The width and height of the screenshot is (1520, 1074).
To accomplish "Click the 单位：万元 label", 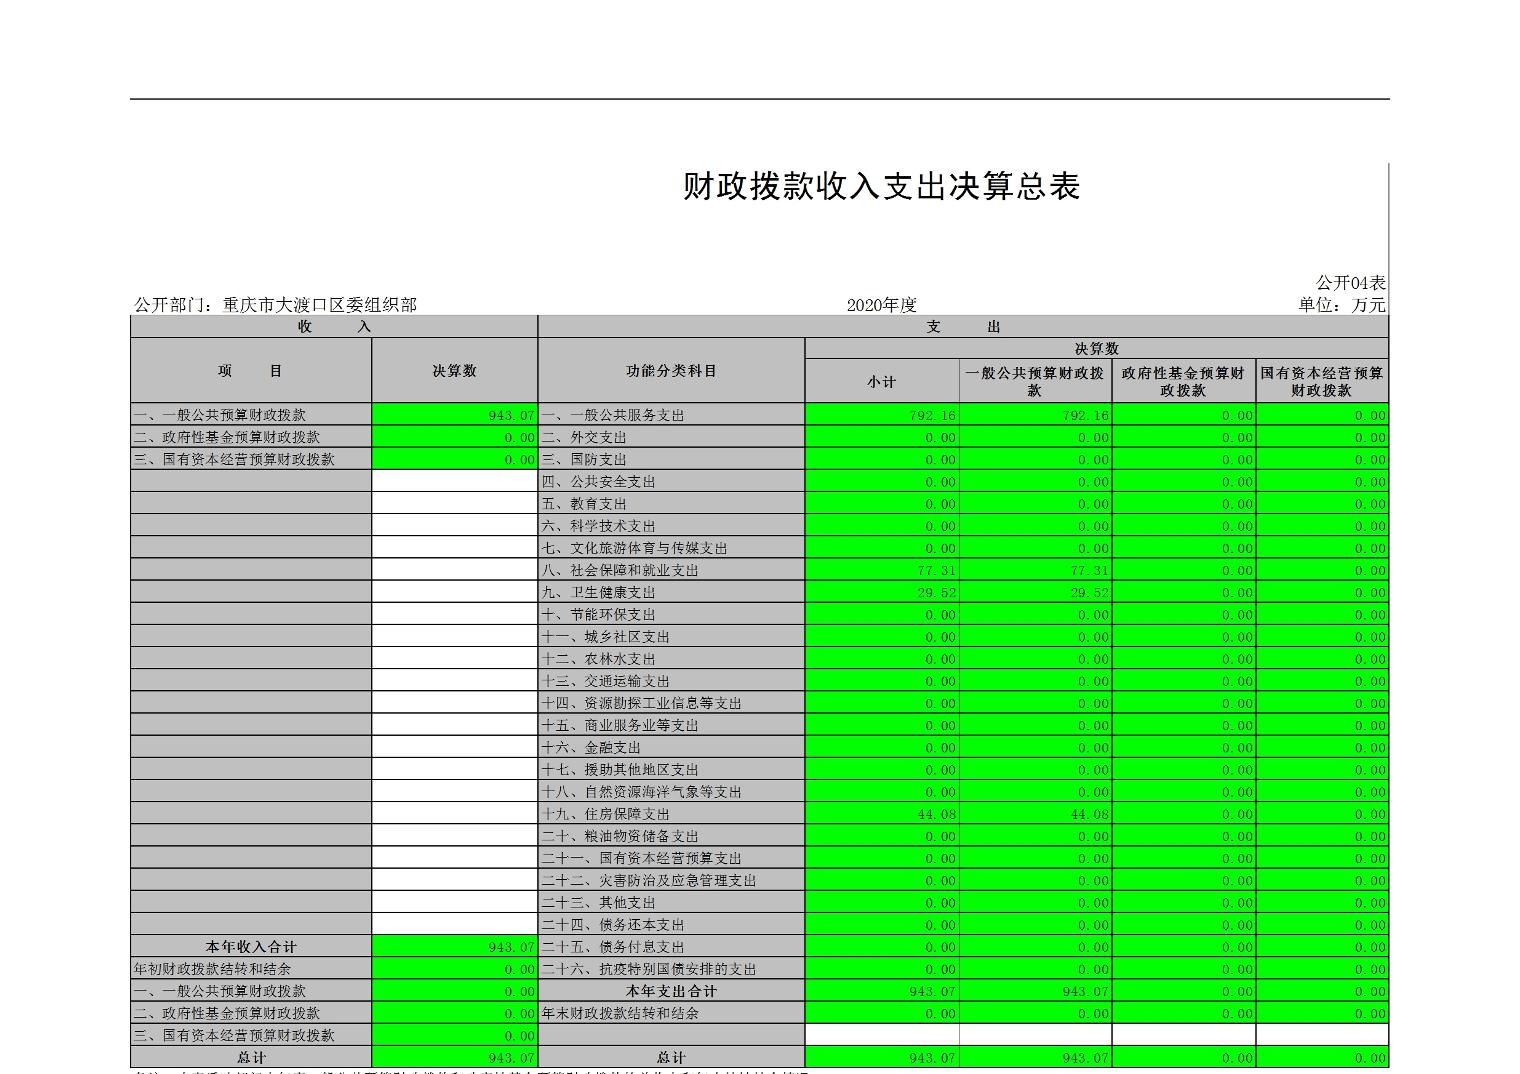I will (x=1341, y=305).
